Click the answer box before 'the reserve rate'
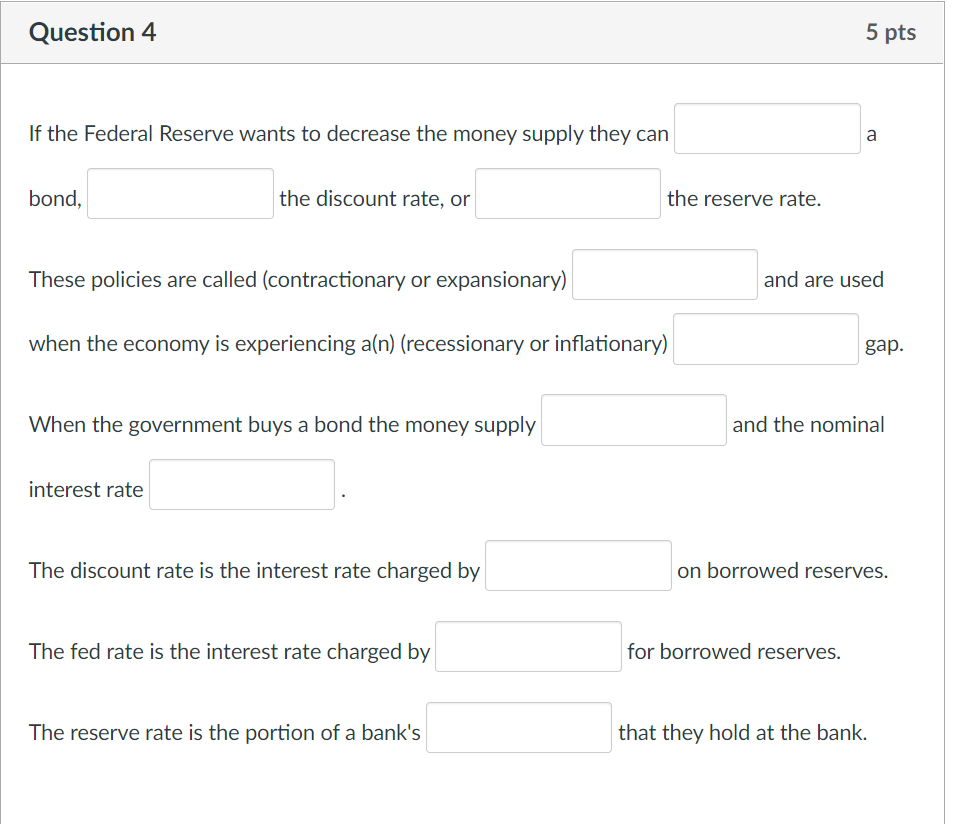This screenshot has height=824, width=953. [x=567, y=193]
